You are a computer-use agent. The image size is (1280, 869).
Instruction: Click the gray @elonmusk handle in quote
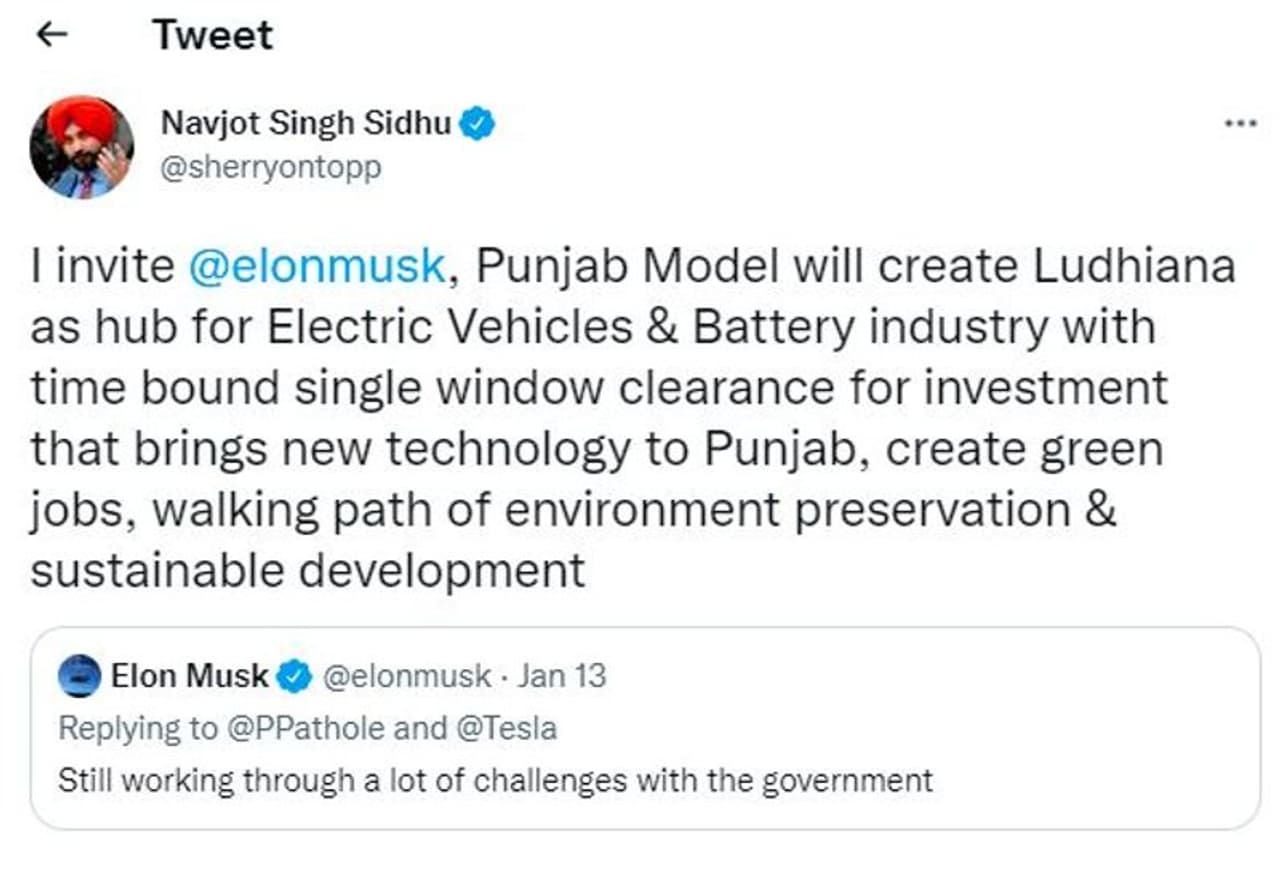(x=408, y=676)
